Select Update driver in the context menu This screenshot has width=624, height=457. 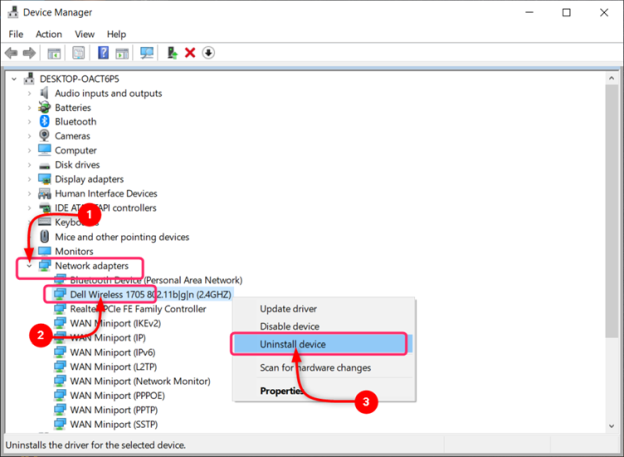coord(290,308)
